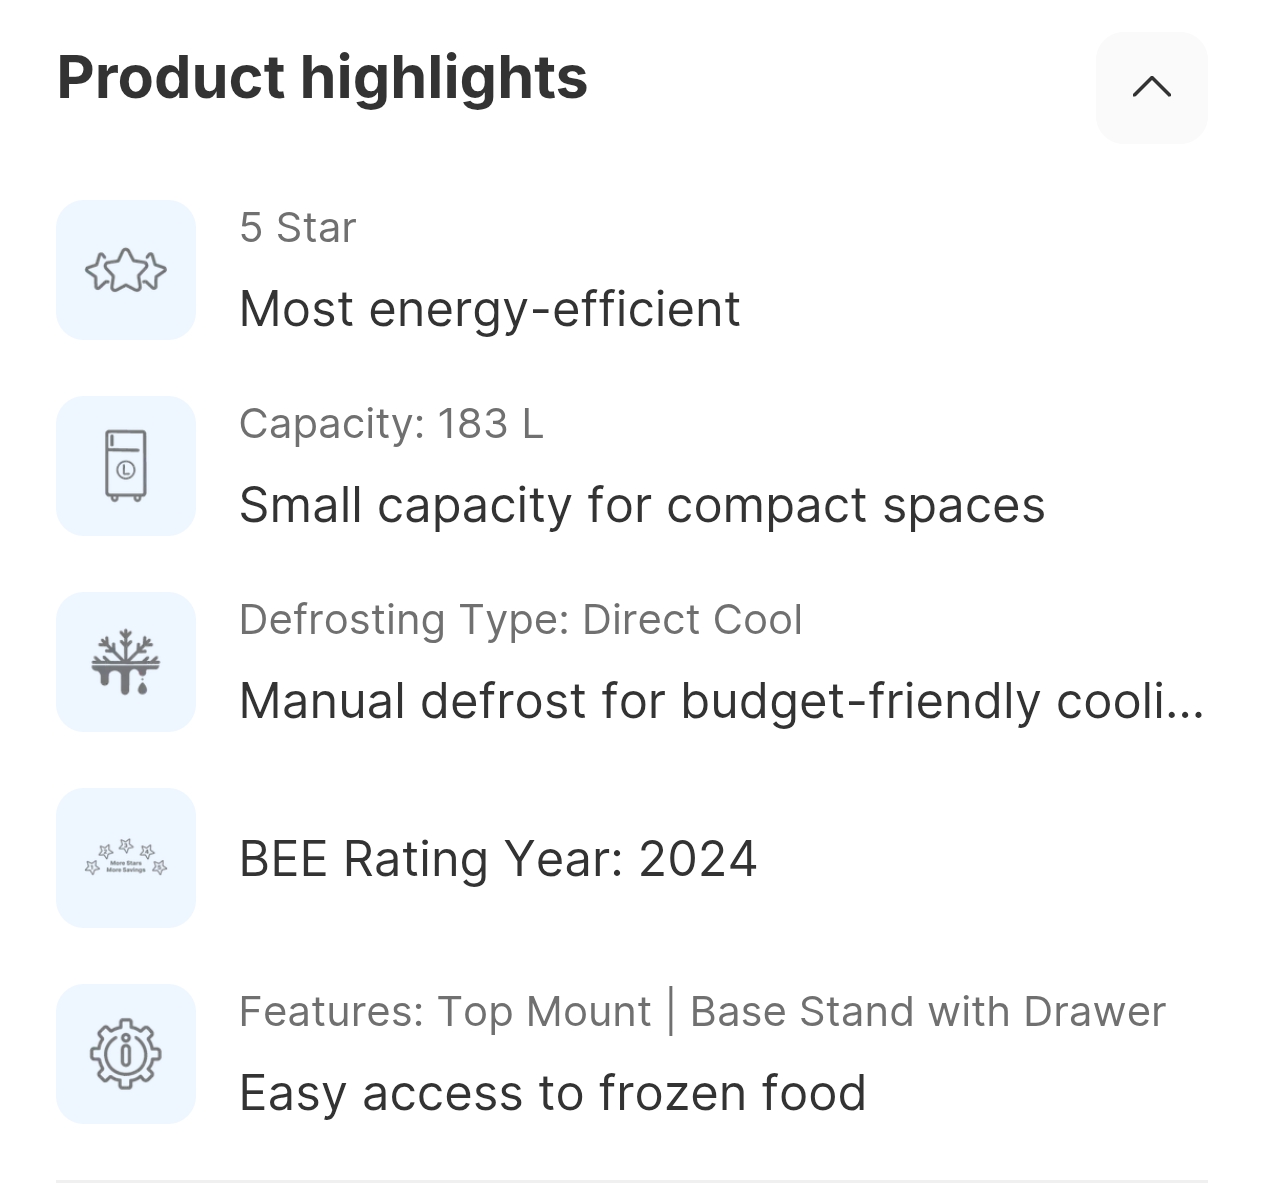Tap the Features gear info icon
Screen dimensions: 1264x1183
click(x=126, y=1054)
